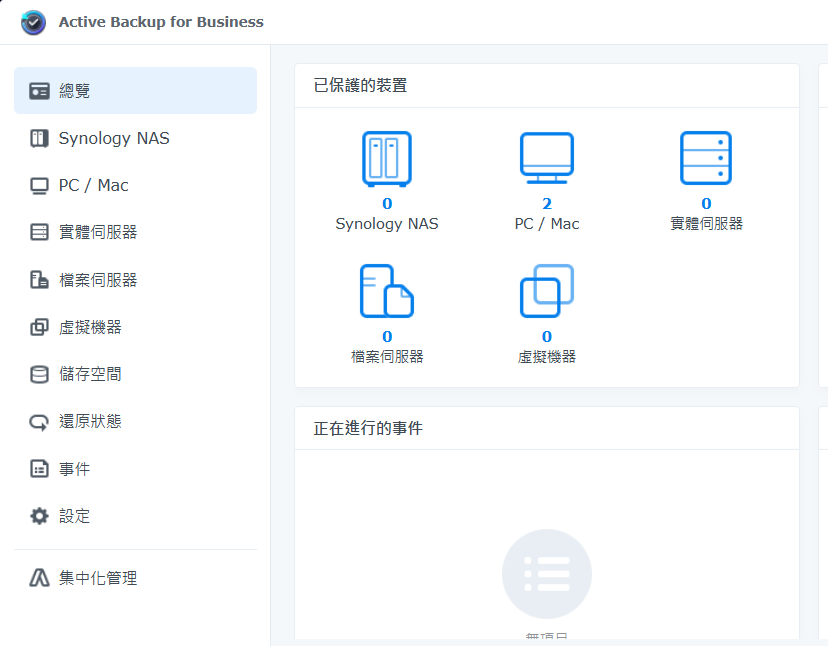Click the 虛擬機器 count 0

(x=547, y=336)
